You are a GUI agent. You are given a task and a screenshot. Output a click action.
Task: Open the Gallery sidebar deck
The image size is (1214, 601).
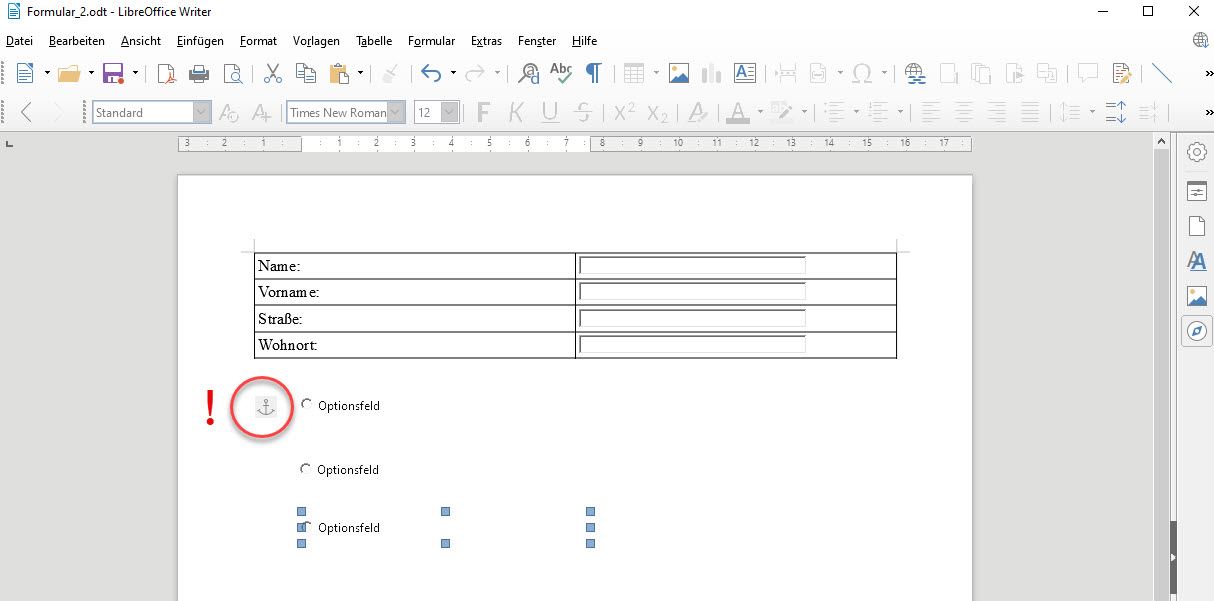pyautogui.click(x=1197, y=296)
